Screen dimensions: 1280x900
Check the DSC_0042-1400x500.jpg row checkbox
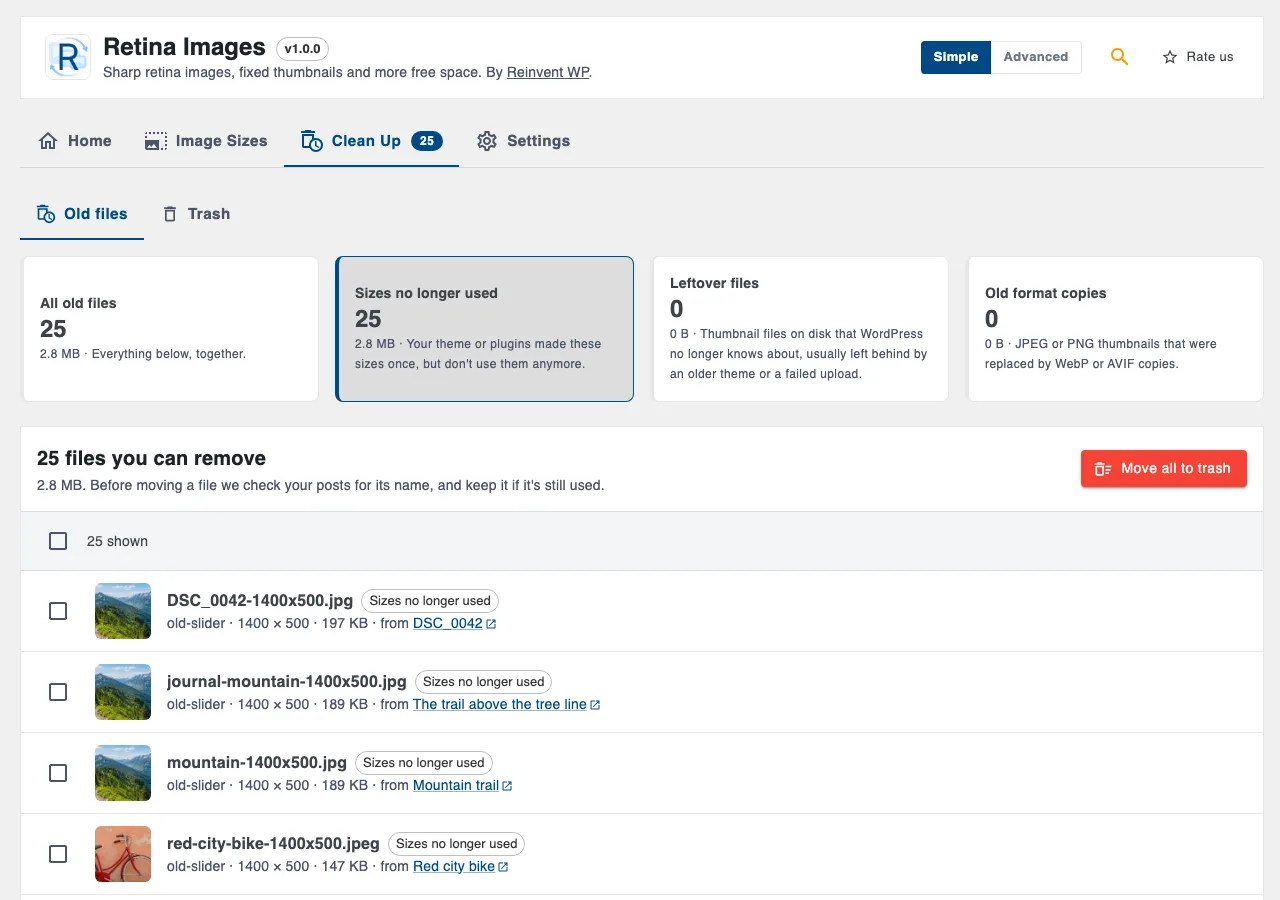pos(58,611)
